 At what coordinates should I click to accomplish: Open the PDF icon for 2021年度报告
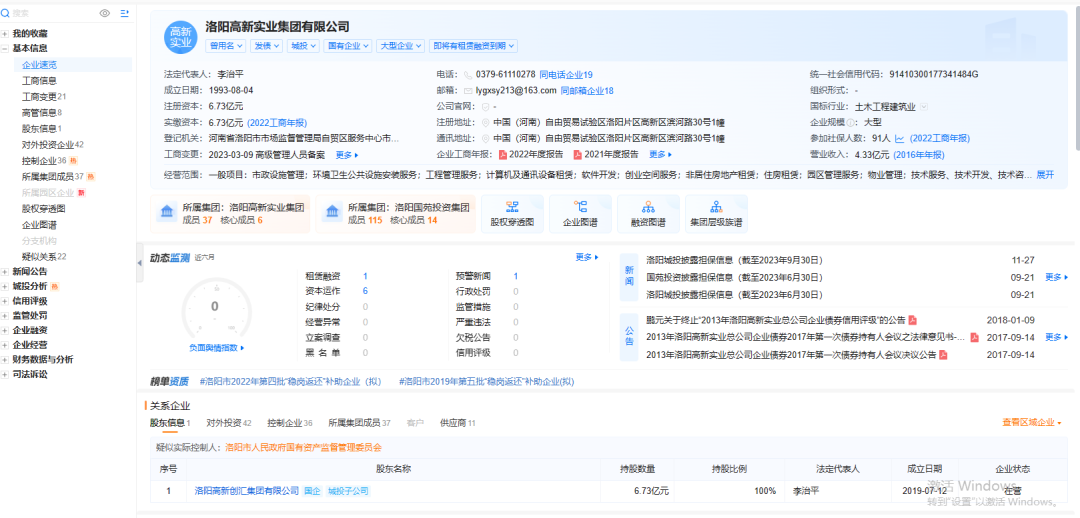coord(578,154)
